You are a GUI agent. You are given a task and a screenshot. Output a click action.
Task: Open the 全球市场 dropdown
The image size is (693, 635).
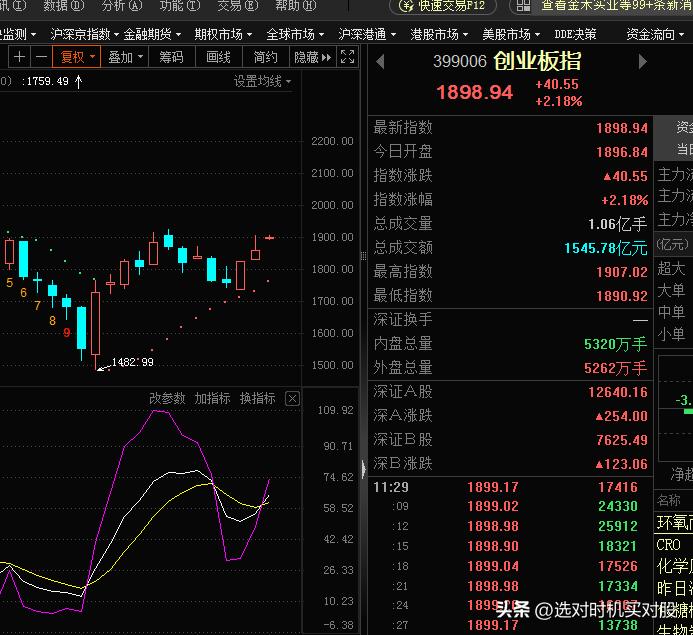point(295,34)
